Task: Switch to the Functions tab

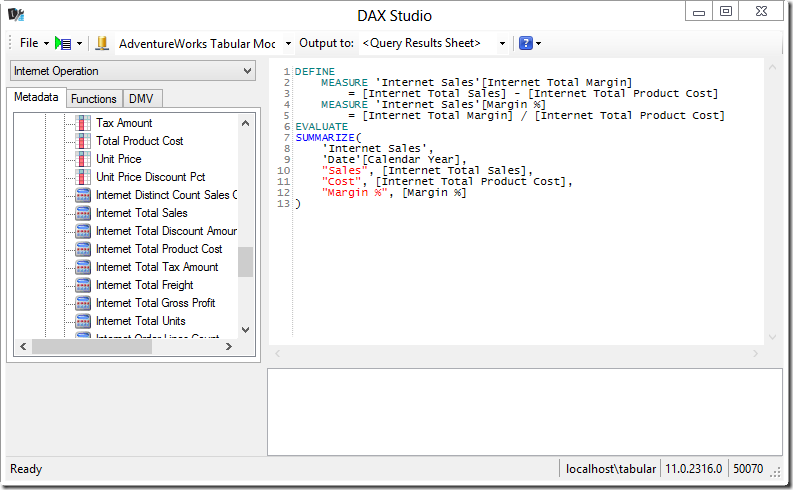Action: point(94,99)
